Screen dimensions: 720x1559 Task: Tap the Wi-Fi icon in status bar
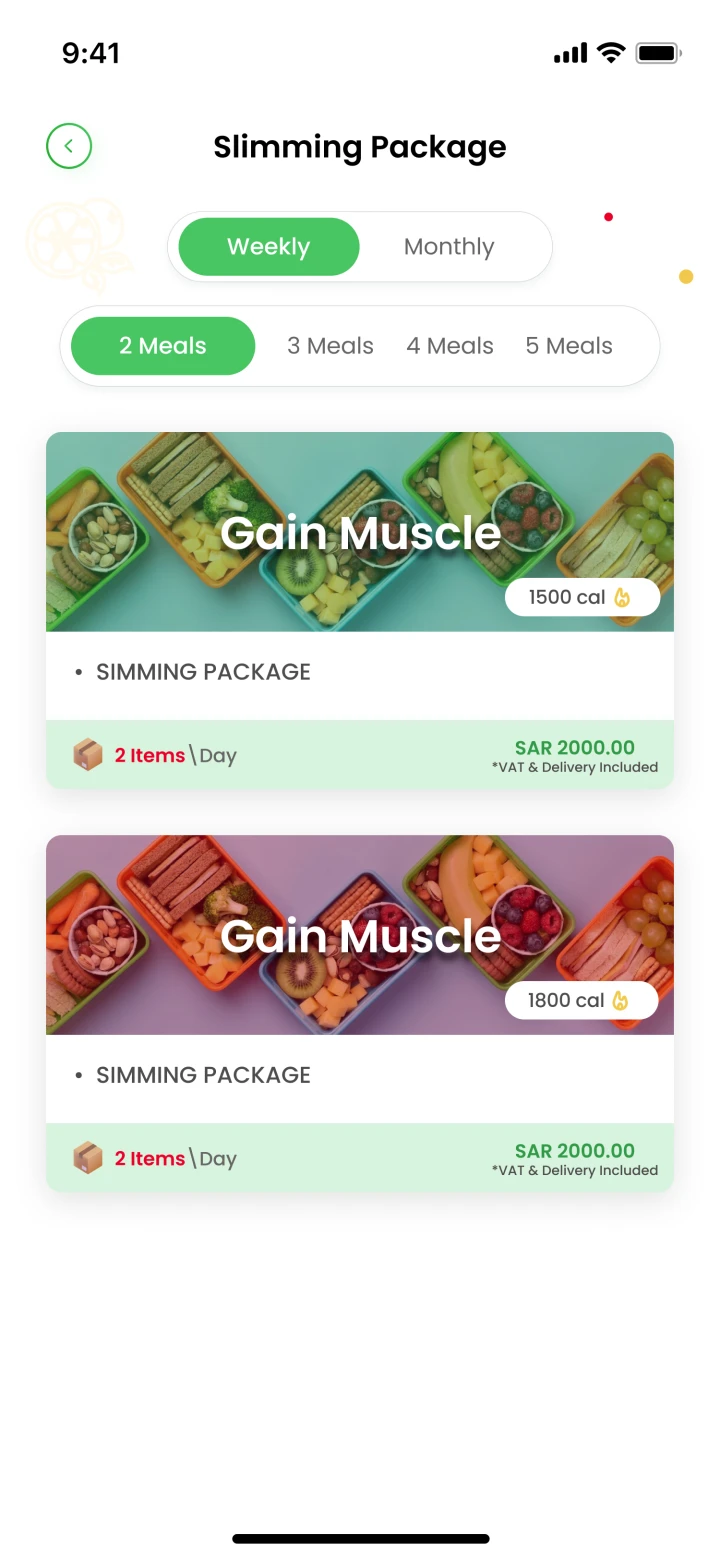(610, 53)
